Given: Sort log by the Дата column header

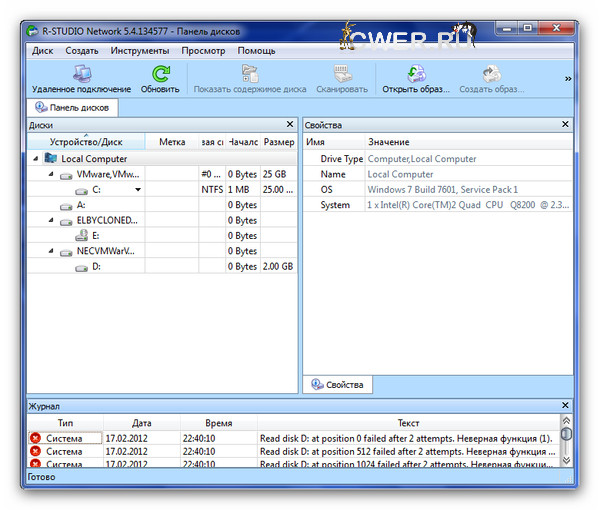Looking at the screenshot, I should point(141,423).
